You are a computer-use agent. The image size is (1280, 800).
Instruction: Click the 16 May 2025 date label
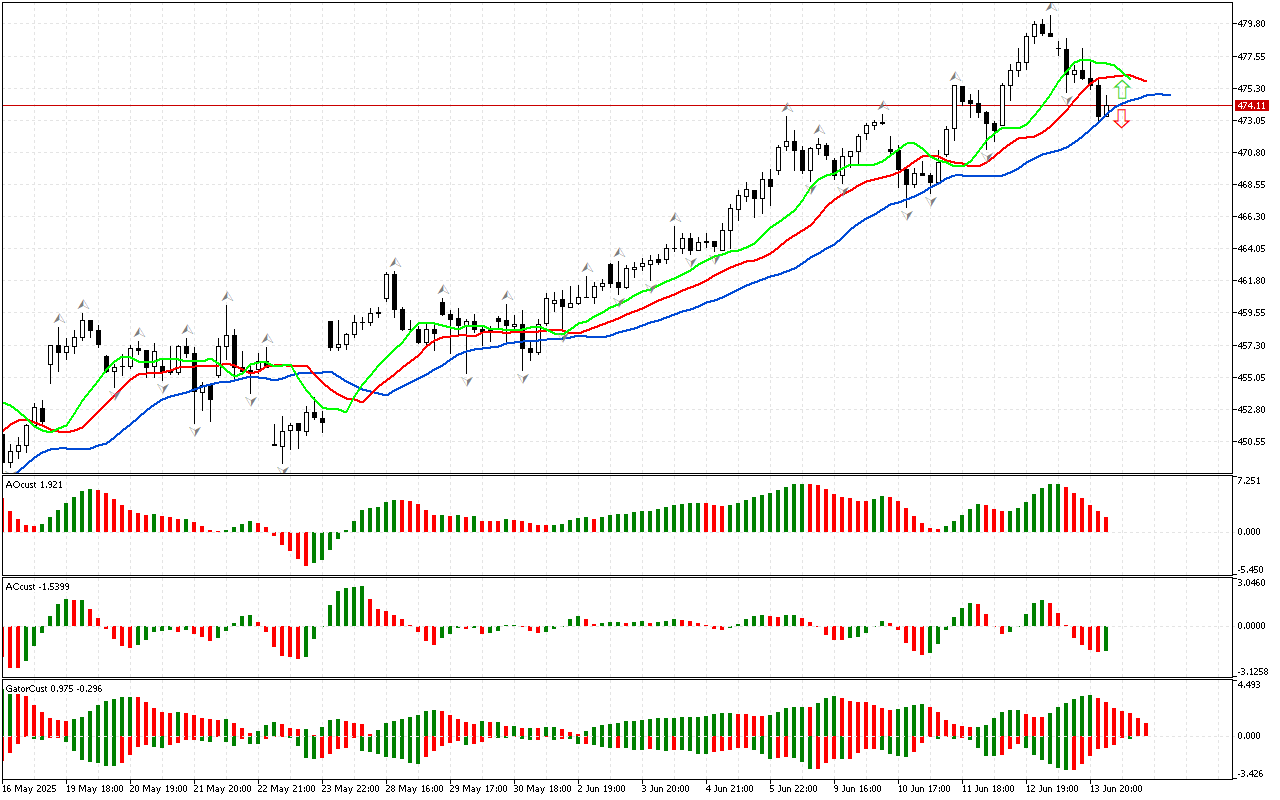click(30, 788)
